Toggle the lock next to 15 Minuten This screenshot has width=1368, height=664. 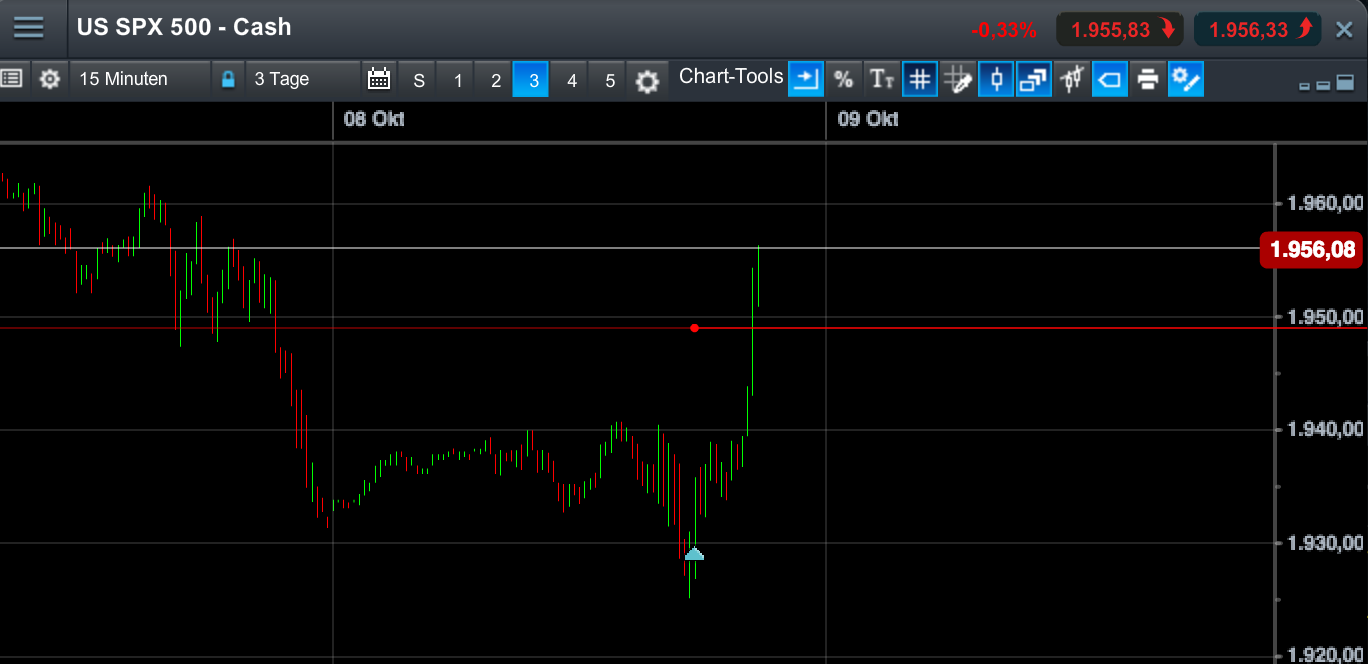coord(228,78)
